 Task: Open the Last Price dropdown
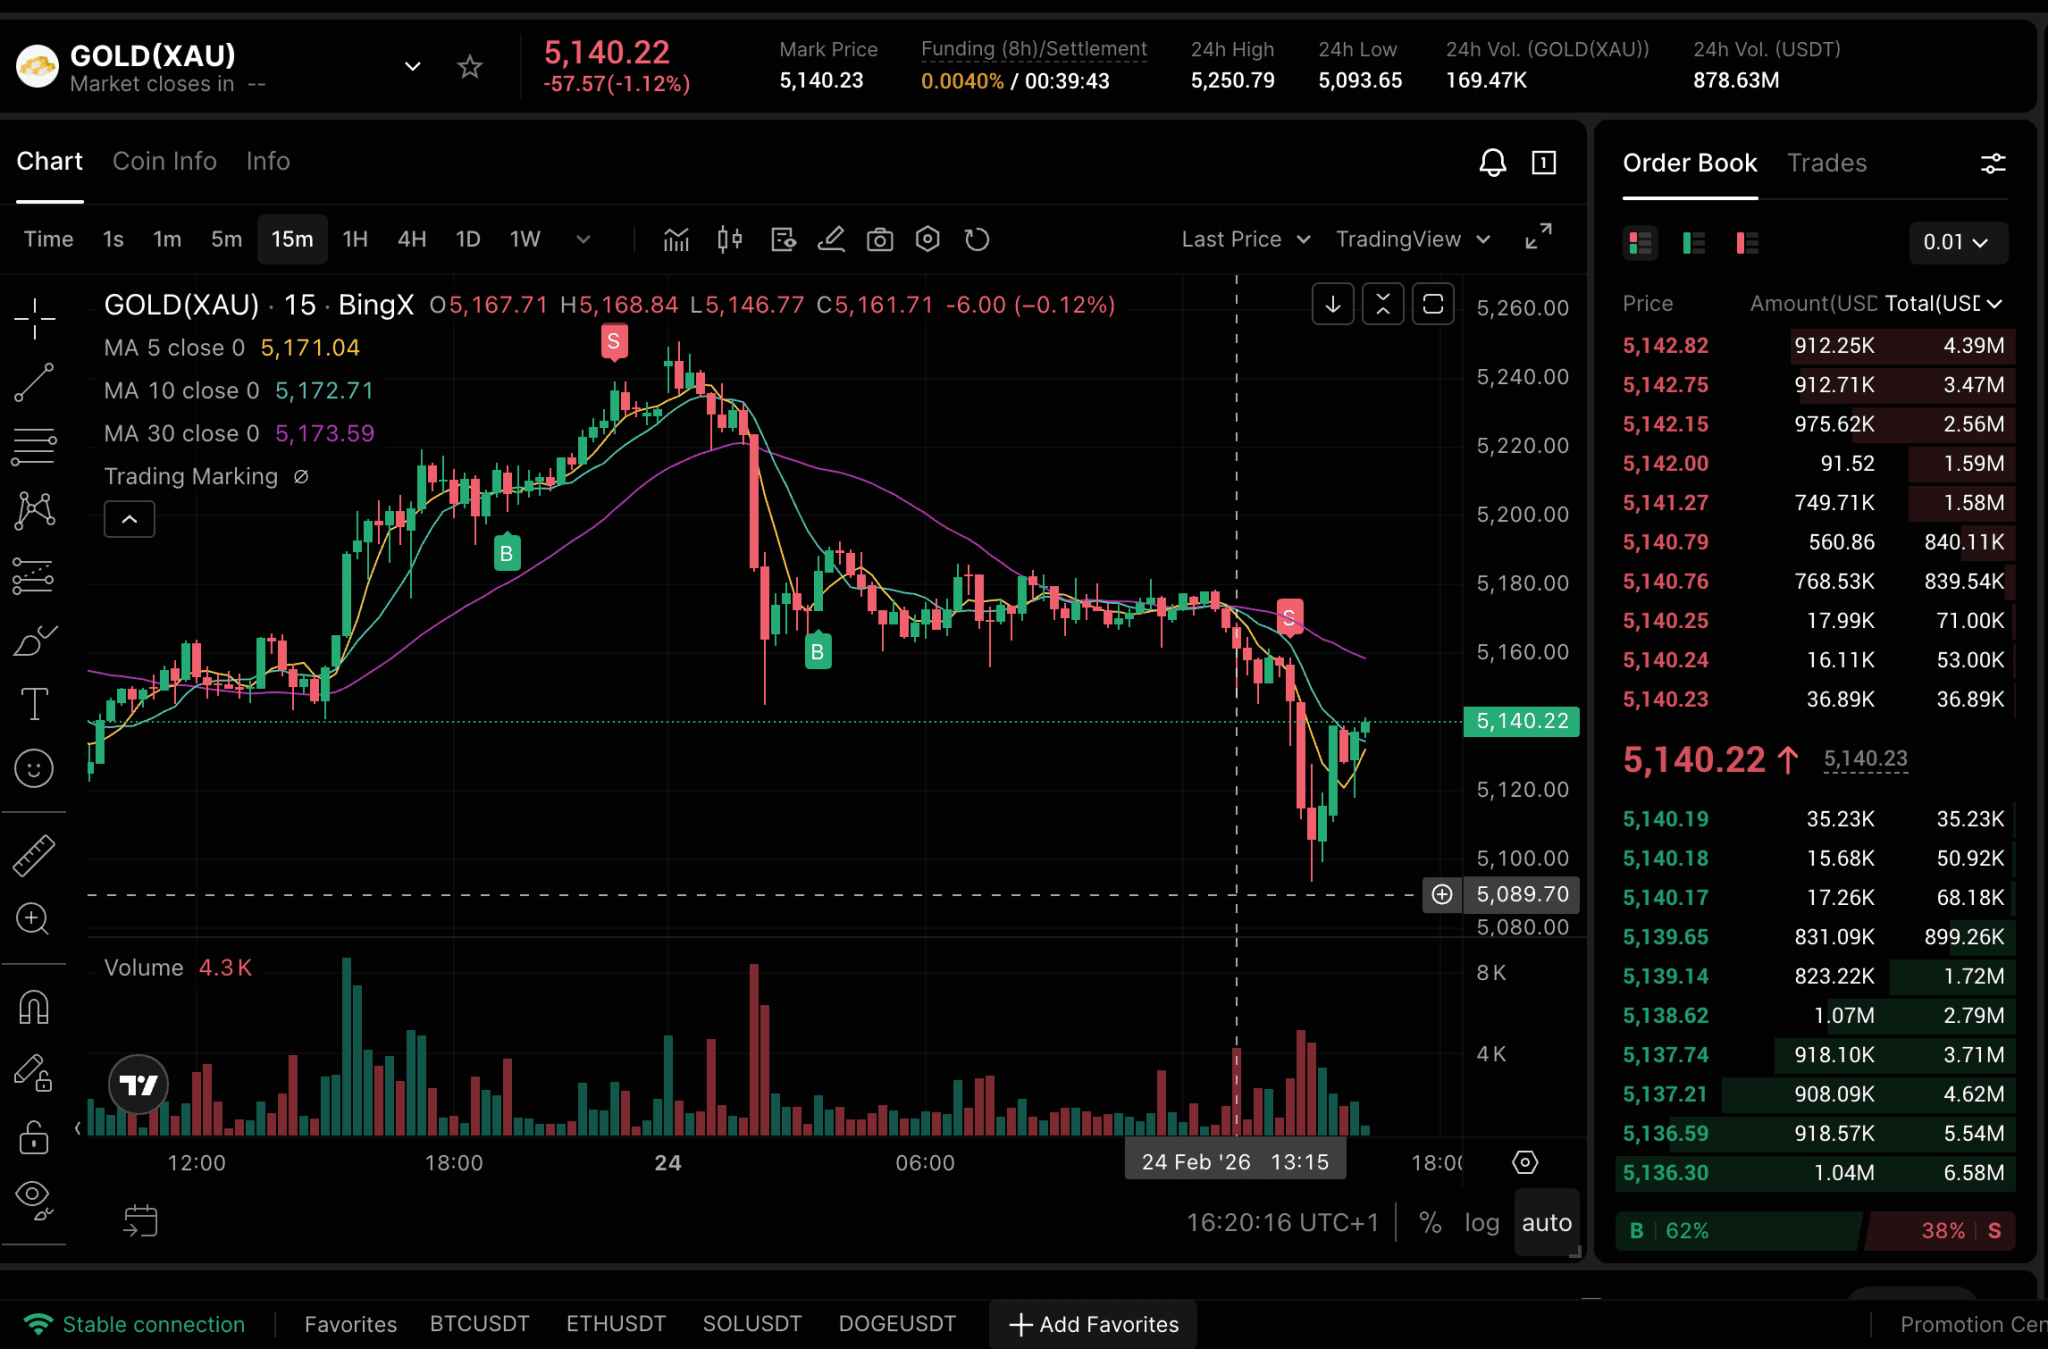[x=1245, y=239]
